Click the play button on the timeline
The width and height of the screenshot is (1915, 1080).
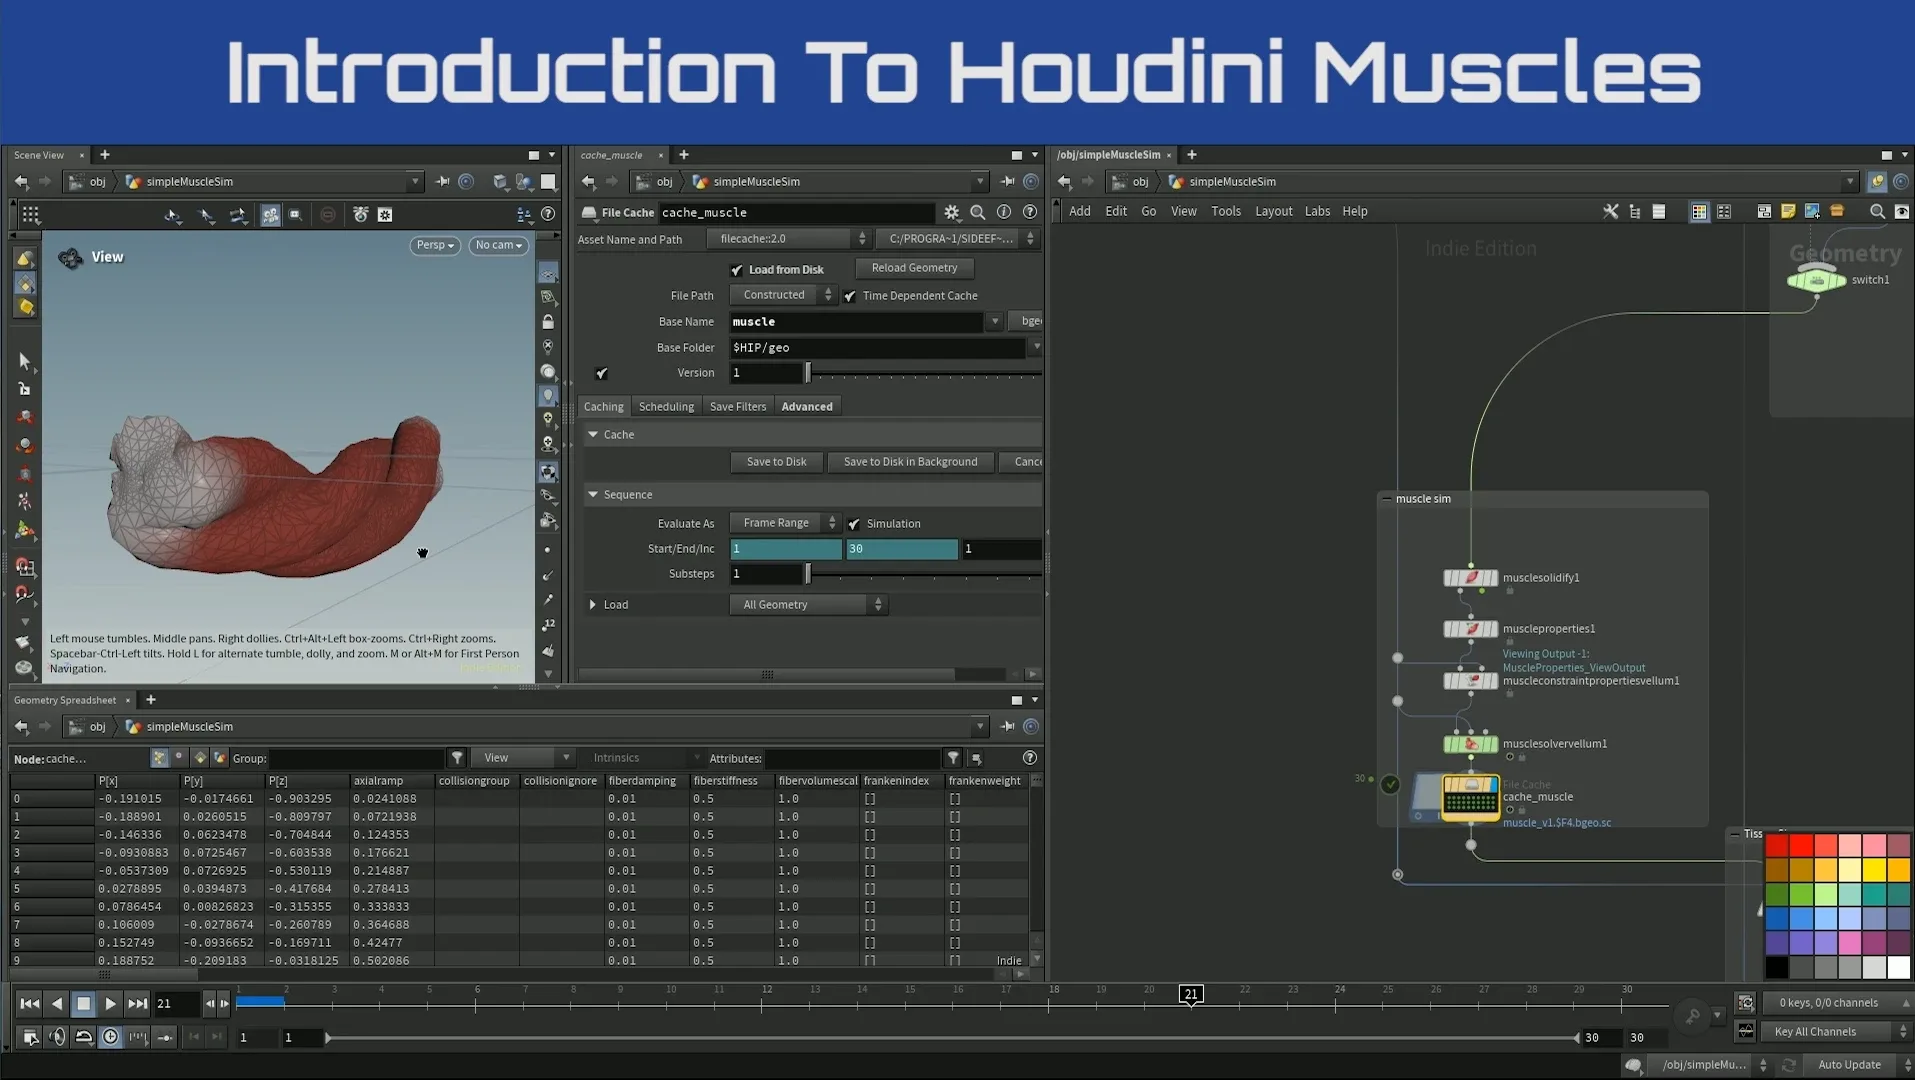click(x=110, y=1004)
